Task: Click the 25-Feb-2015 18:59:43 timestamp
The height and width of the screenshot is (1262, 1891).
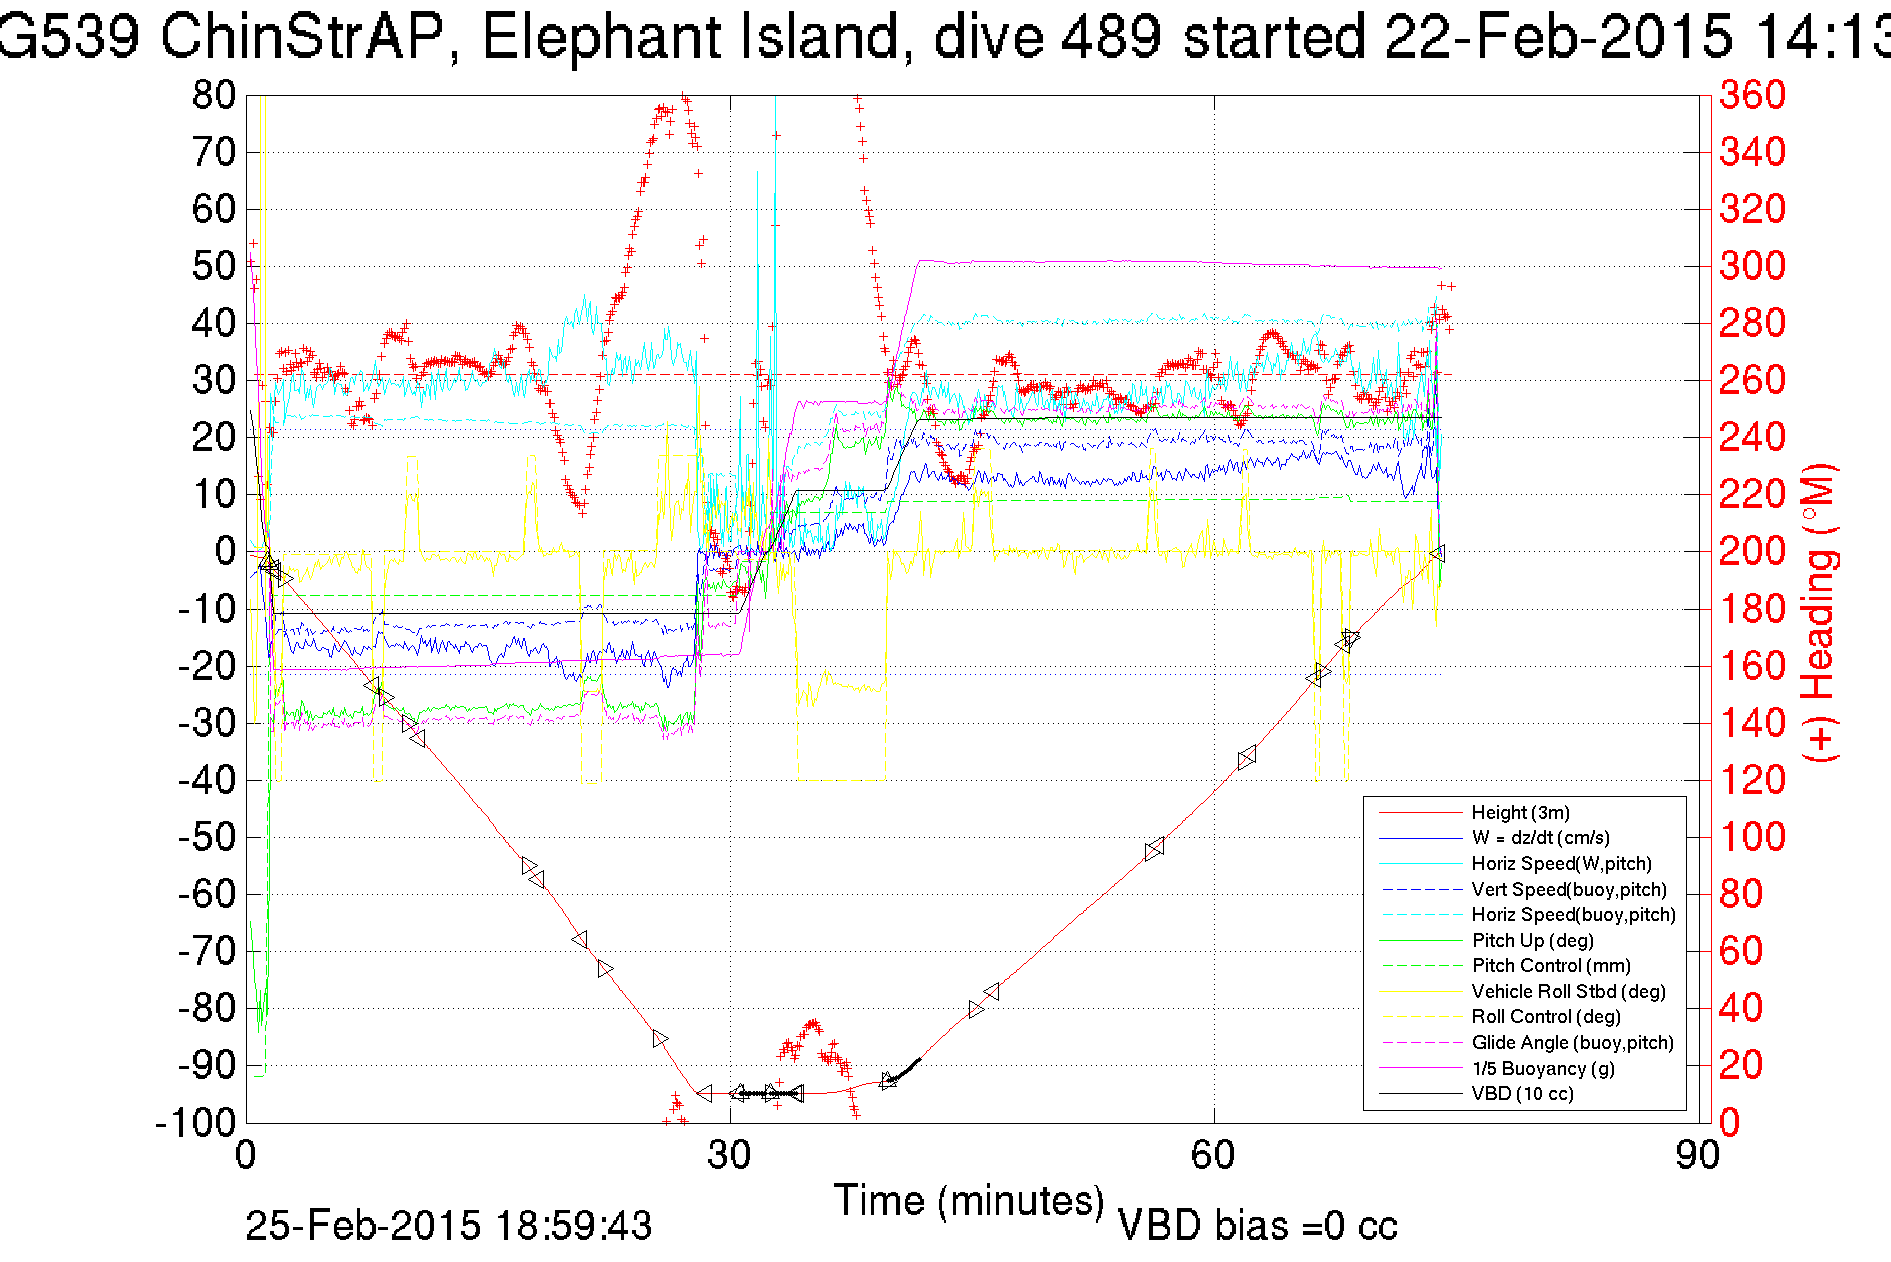Action: coord(448,1226)
